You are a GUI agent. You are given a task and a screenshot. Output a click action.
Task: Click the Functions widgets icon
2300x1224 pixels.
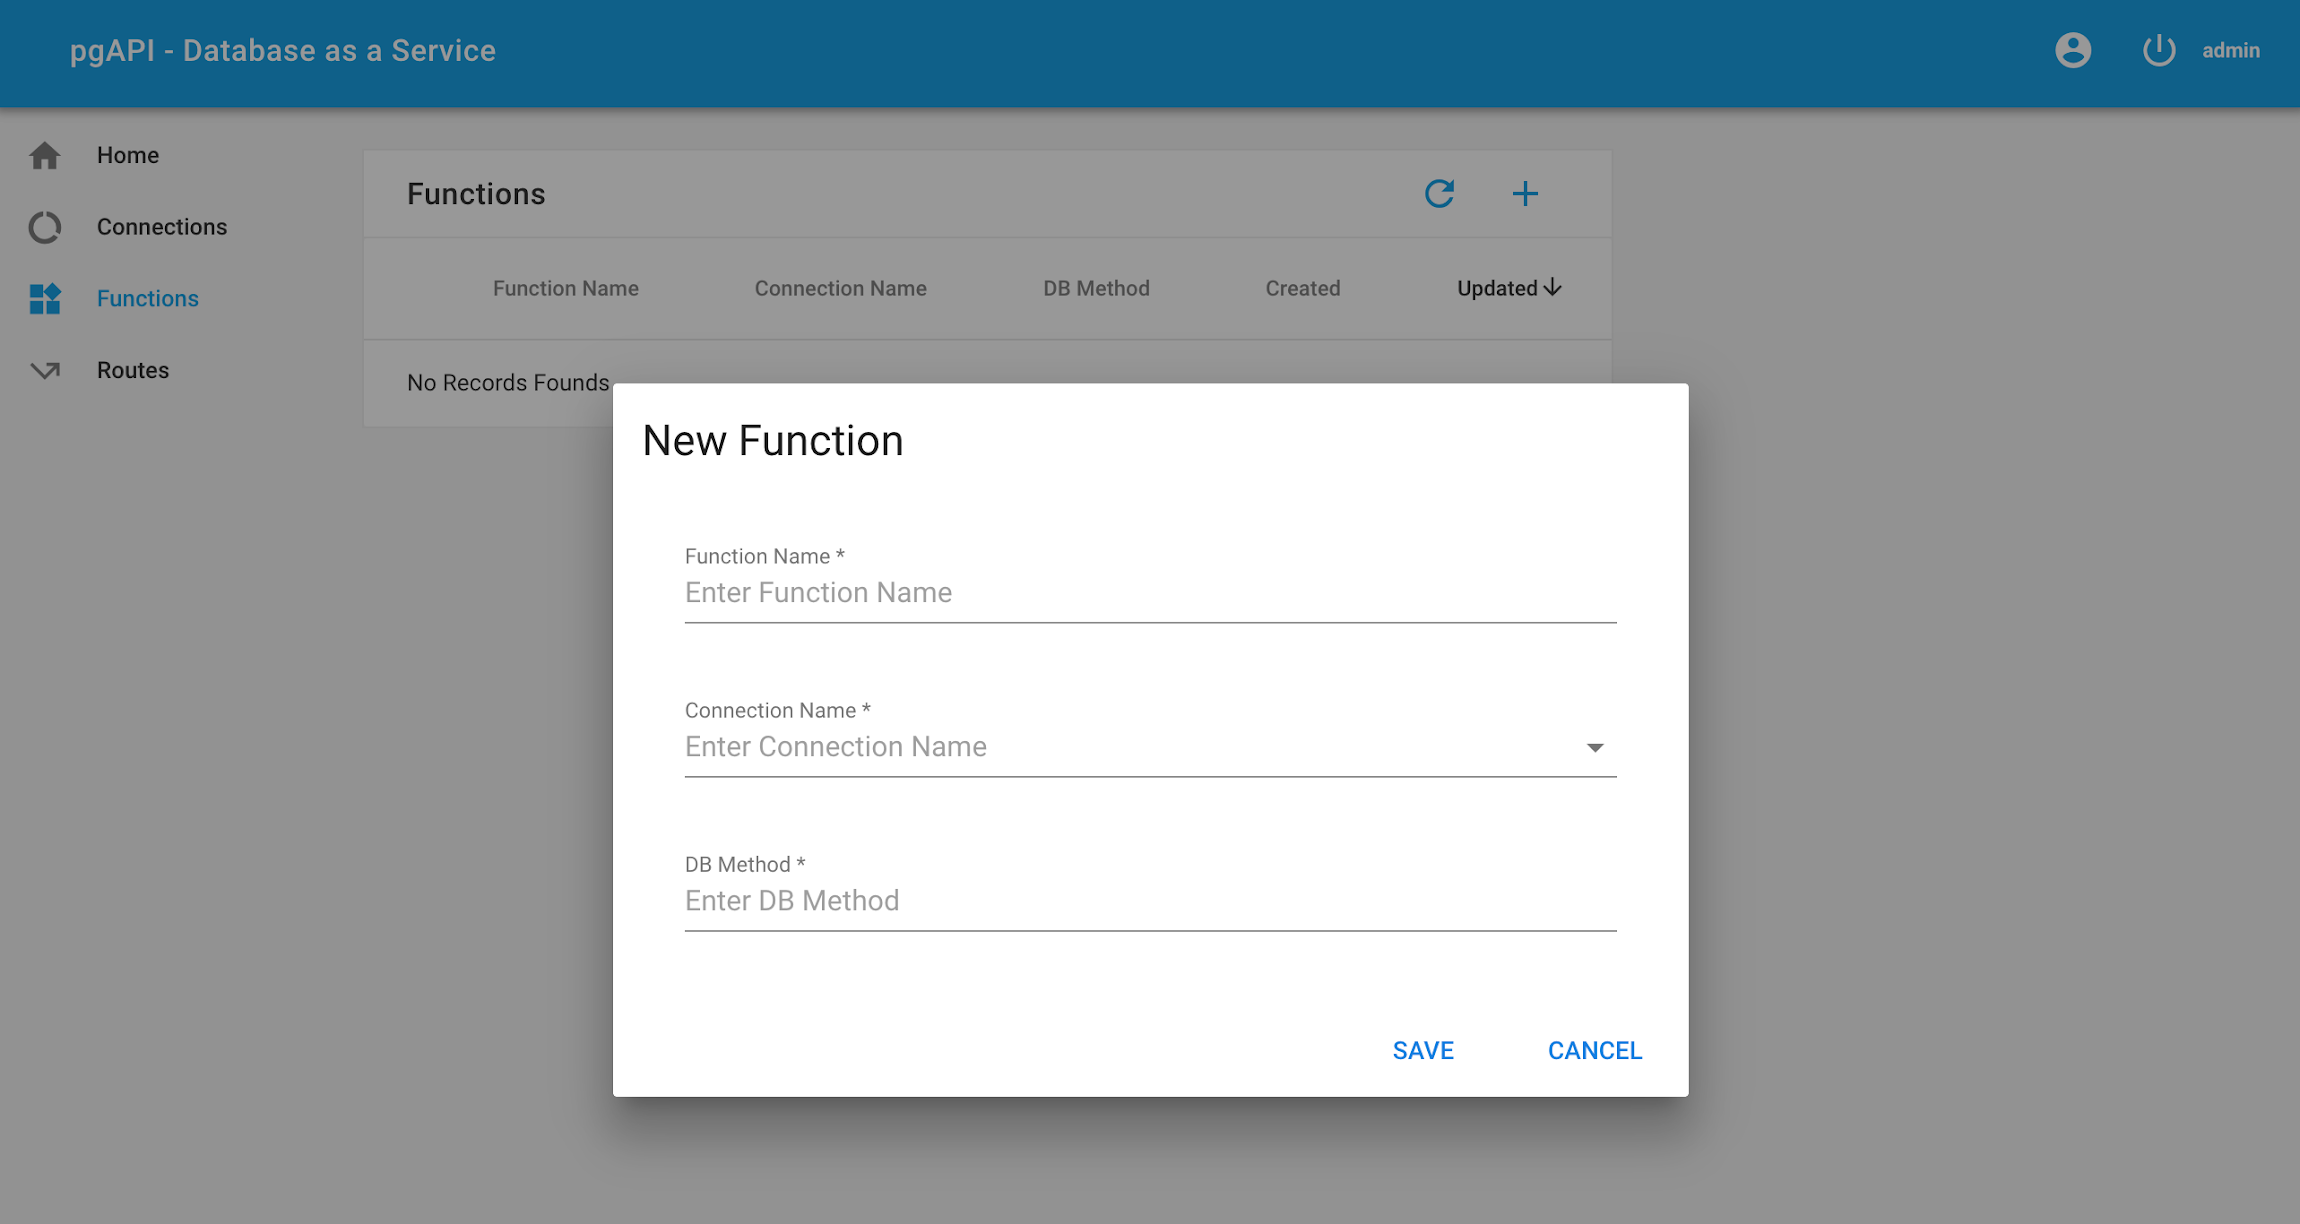click(x=45, y=299)
